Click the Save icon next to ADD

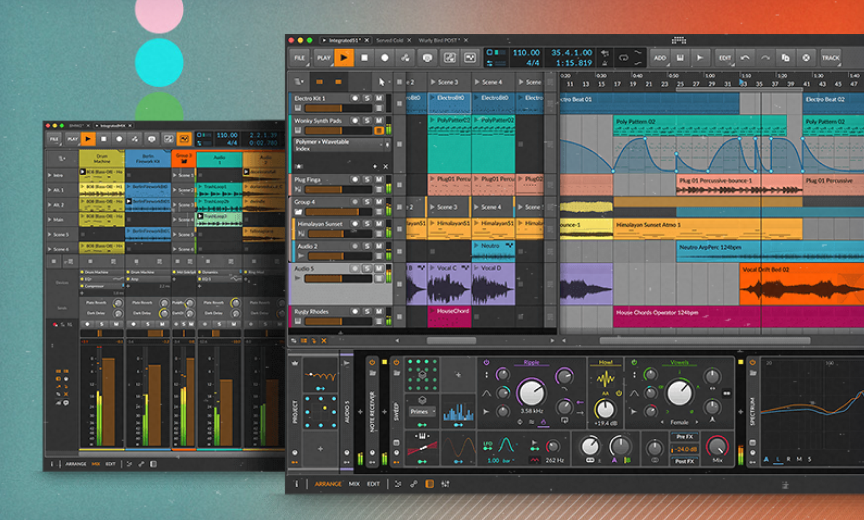[x=680, y=58]
